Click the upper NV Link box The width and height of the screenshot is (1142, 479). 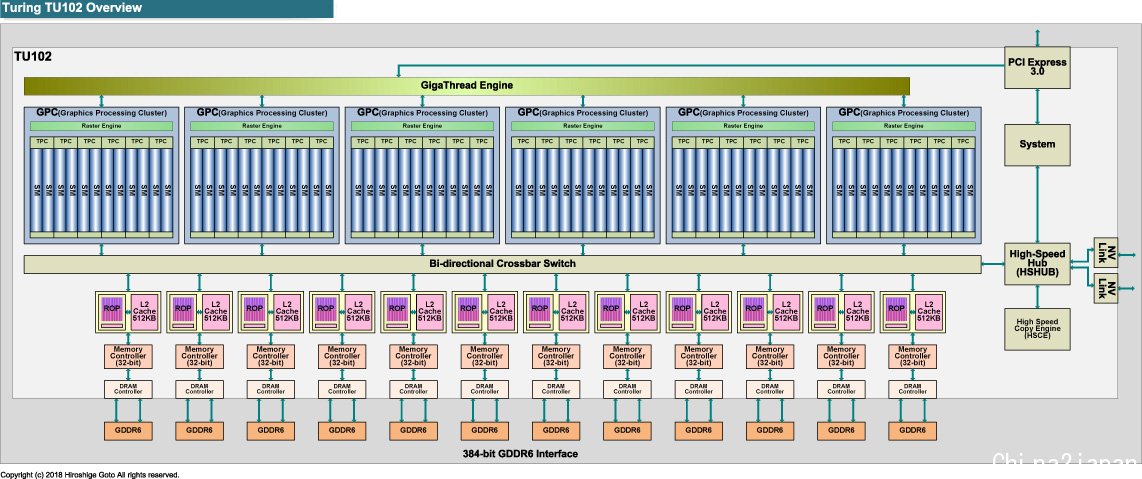tap(1105, 253)
